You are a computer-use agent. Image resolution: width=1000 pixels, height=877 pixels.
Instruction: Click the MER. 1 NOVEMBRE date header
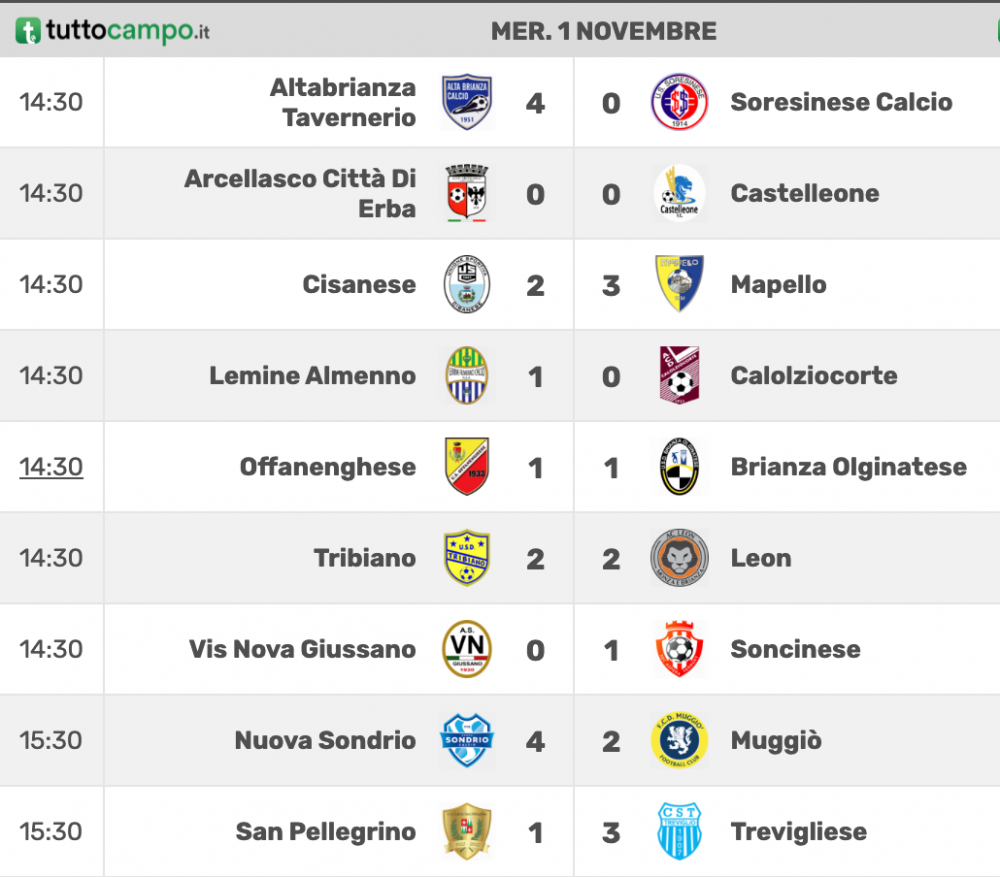(x=603, y=31)
